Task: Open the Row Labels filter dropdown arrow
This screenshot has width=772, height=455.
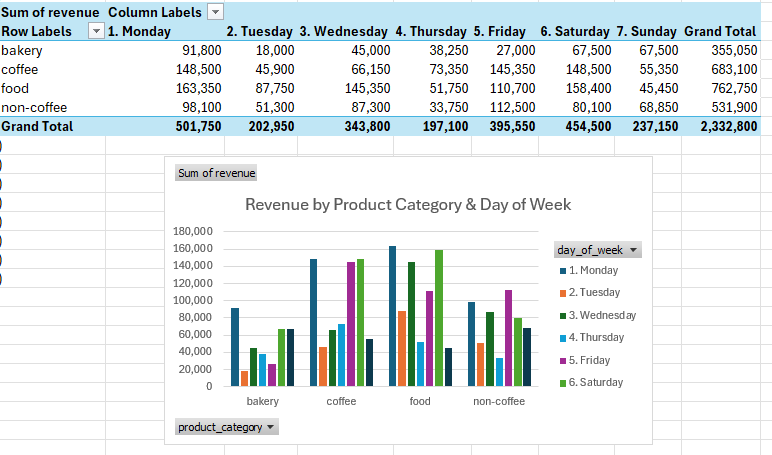Action: 96,31
